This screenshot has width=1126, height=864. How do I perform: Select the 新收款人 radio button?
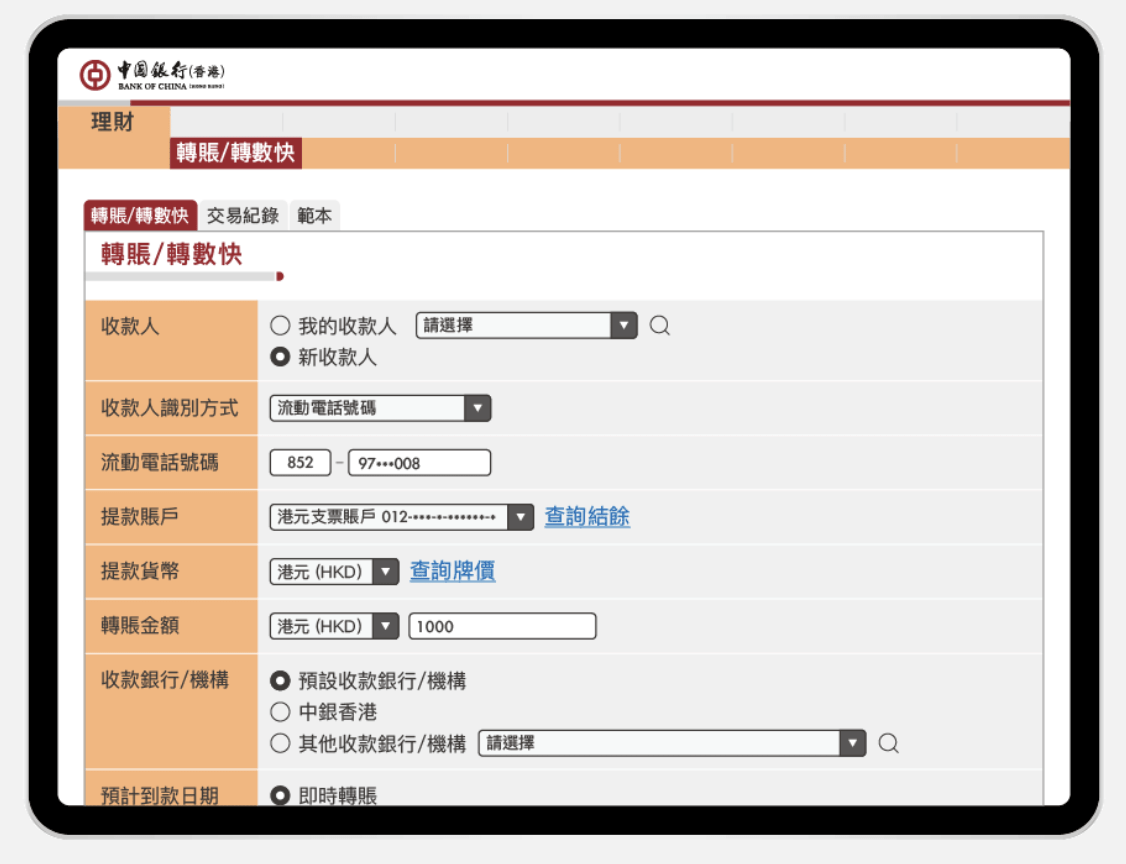[279, 357]
